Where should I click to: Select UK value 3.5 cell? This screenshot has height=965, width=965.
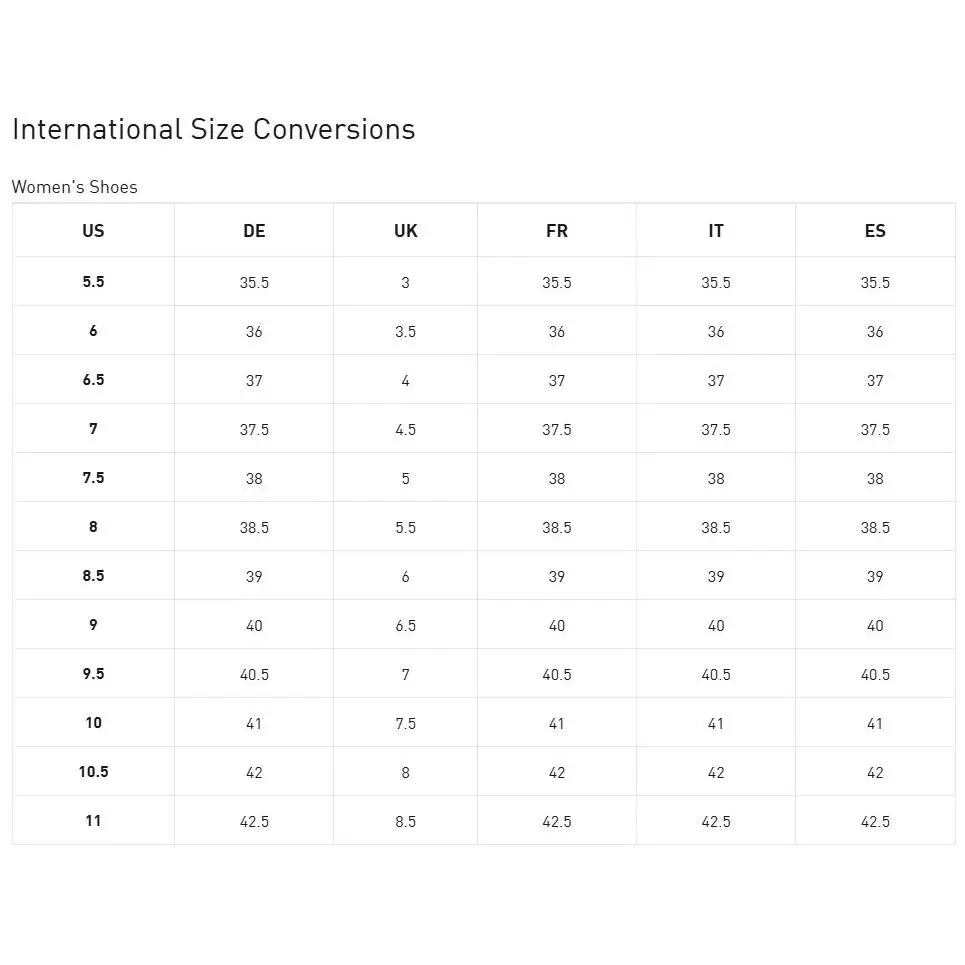pyautogui.click(x=406, y=331)
